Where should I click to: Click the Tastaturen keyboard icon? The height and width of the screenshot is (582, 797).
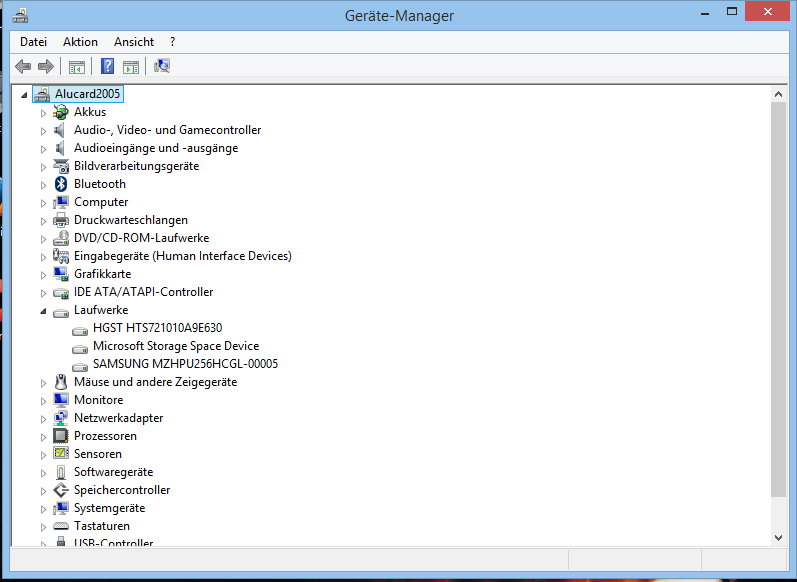[x=61, y=526]
